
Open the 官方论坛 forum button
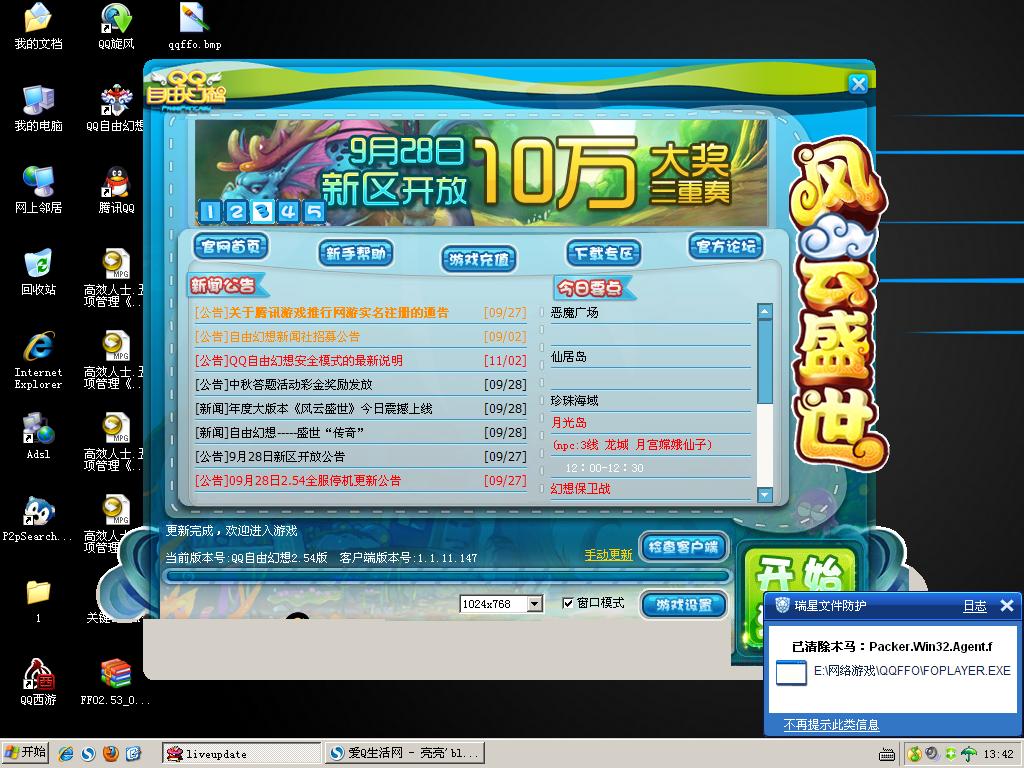click(x=726, y=246)
